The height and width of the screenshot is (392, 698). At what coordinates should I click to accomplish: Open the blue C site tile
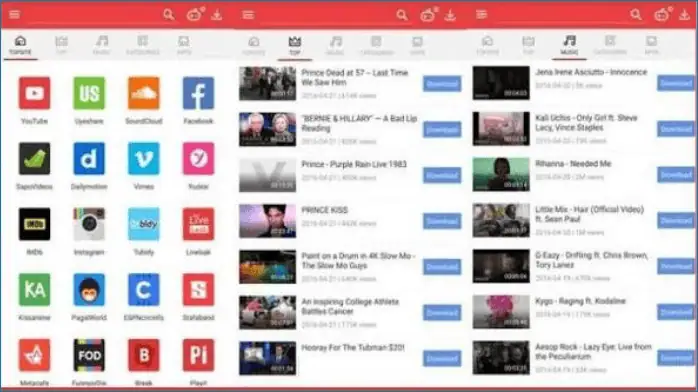(x=143, y=290)
